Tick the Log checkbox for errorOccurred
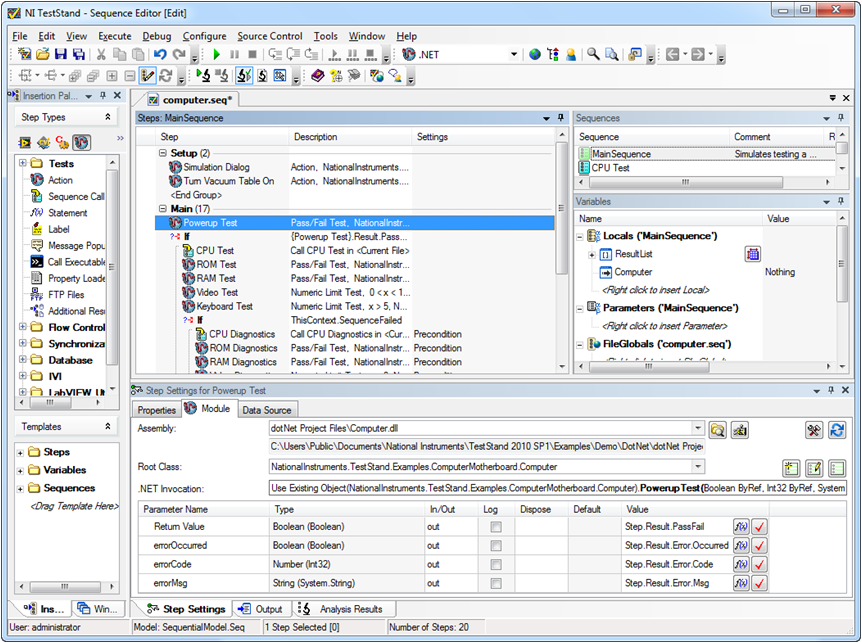This screenshot has height=643, width=862. (x=496, y=544)
